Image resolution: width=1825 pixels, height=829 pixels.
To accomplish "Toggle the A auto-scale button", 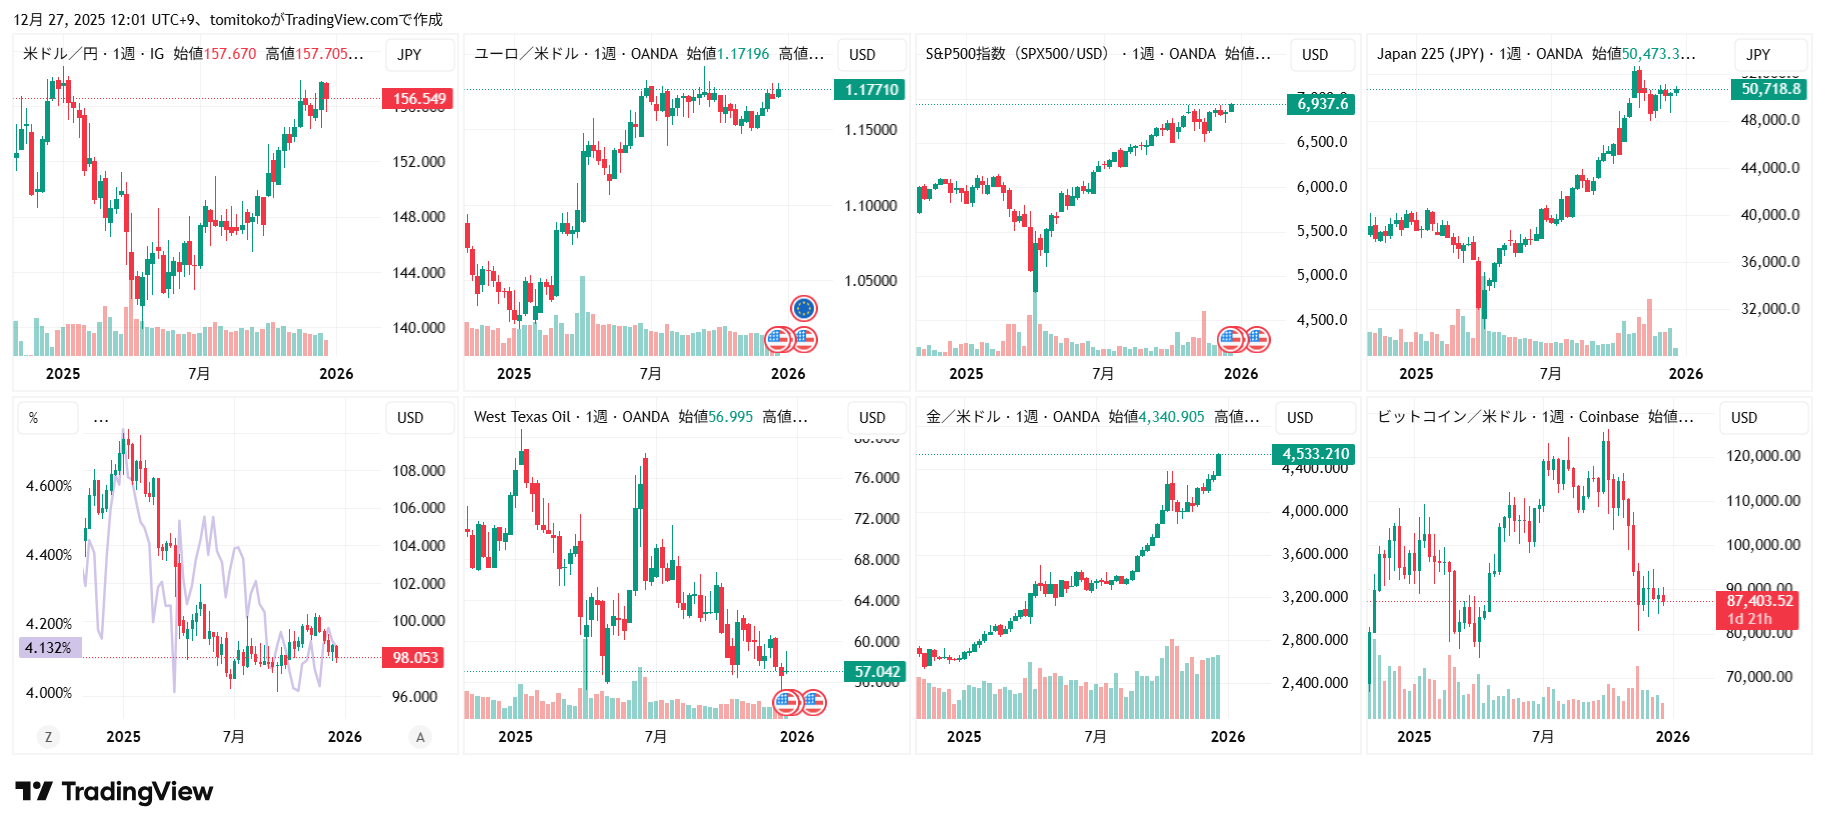I will pos(420,737).
